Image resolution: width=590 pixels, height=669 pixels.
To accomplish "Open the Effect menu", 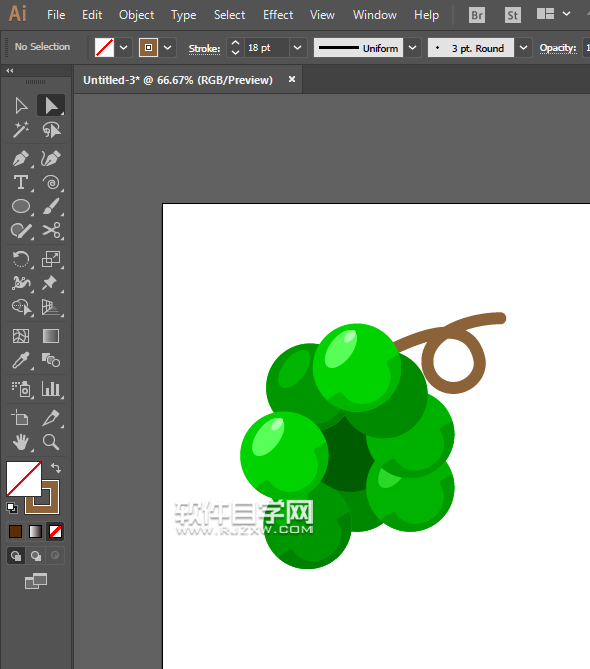I will 278,15.
